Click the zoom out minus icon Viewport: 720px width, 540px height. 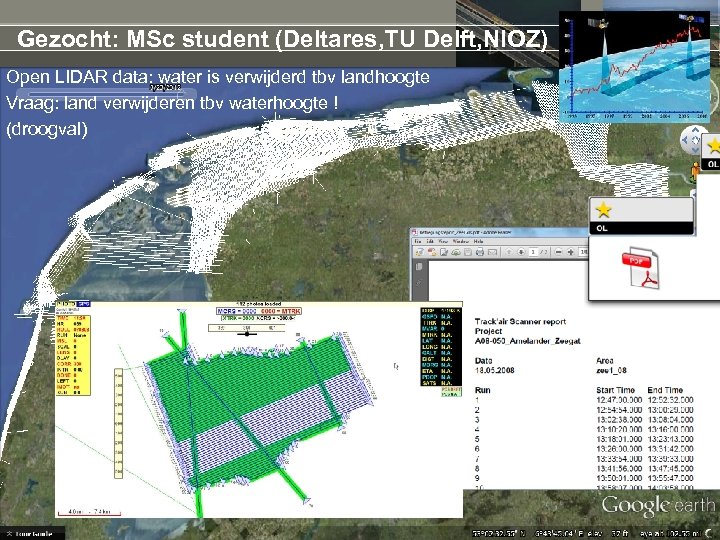[558, 252]
